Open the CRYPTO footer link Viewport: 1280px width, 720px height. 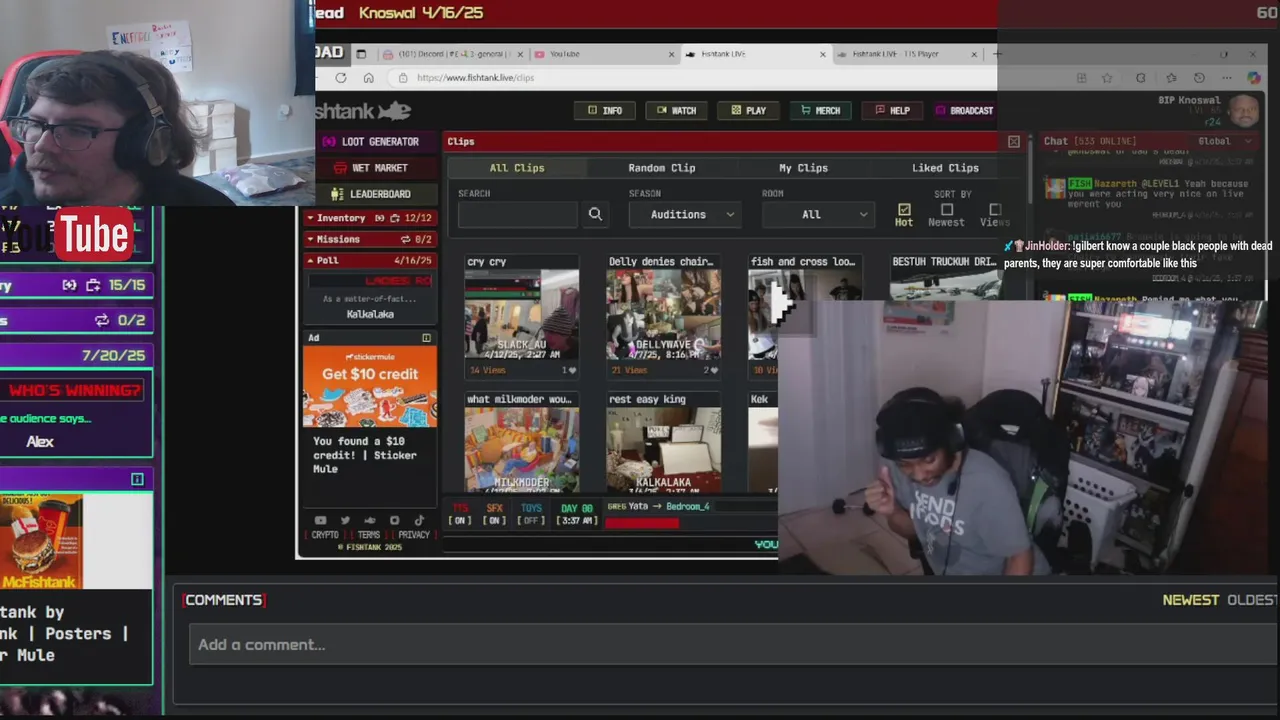(325, 535)
